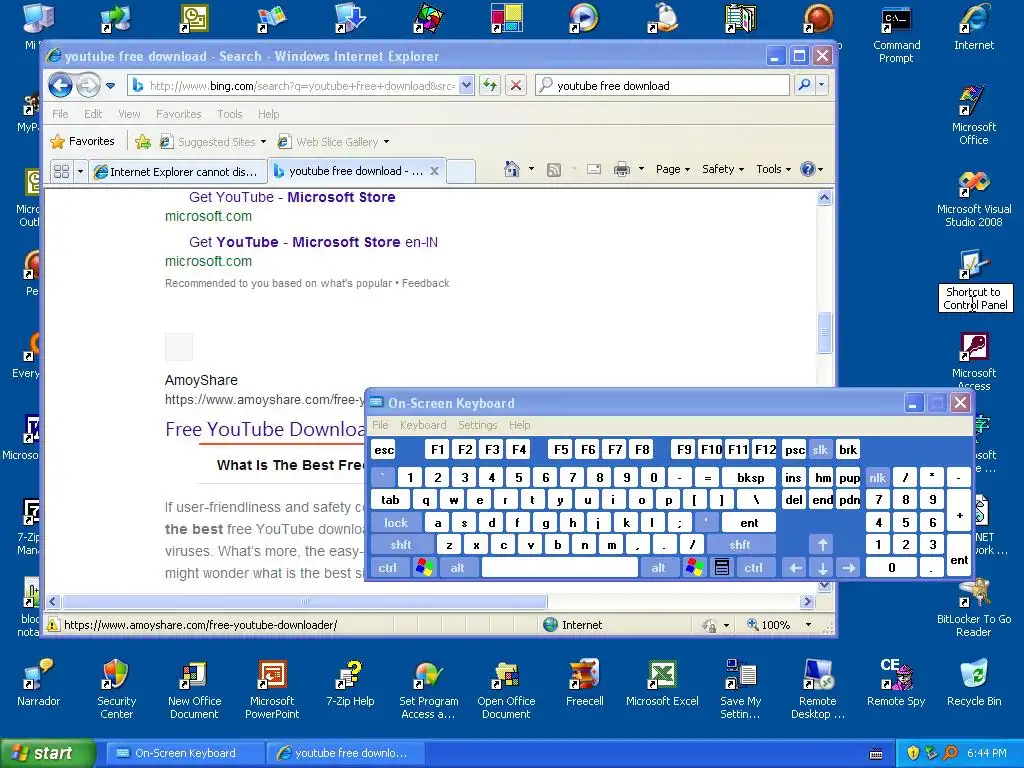Switch to Internet Explorer cannot display tab
This screenshot has height=768, width=1024.
point(178,171)
